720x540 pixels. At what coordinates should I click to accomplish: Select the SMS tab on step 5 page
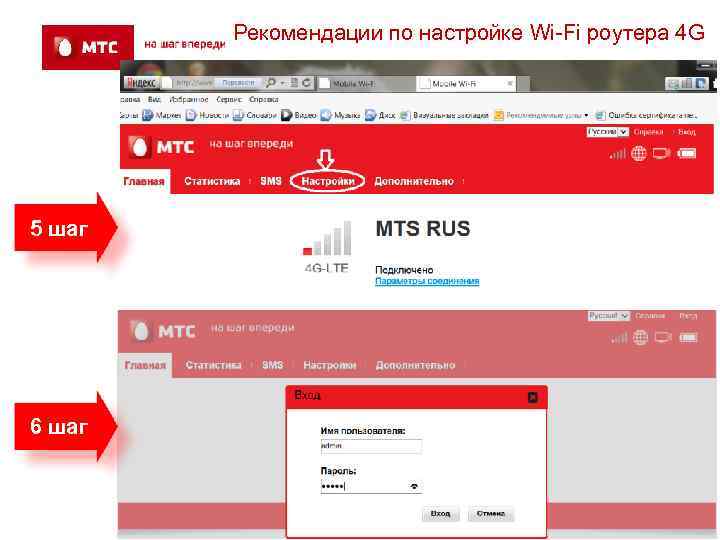pos(271,181)
